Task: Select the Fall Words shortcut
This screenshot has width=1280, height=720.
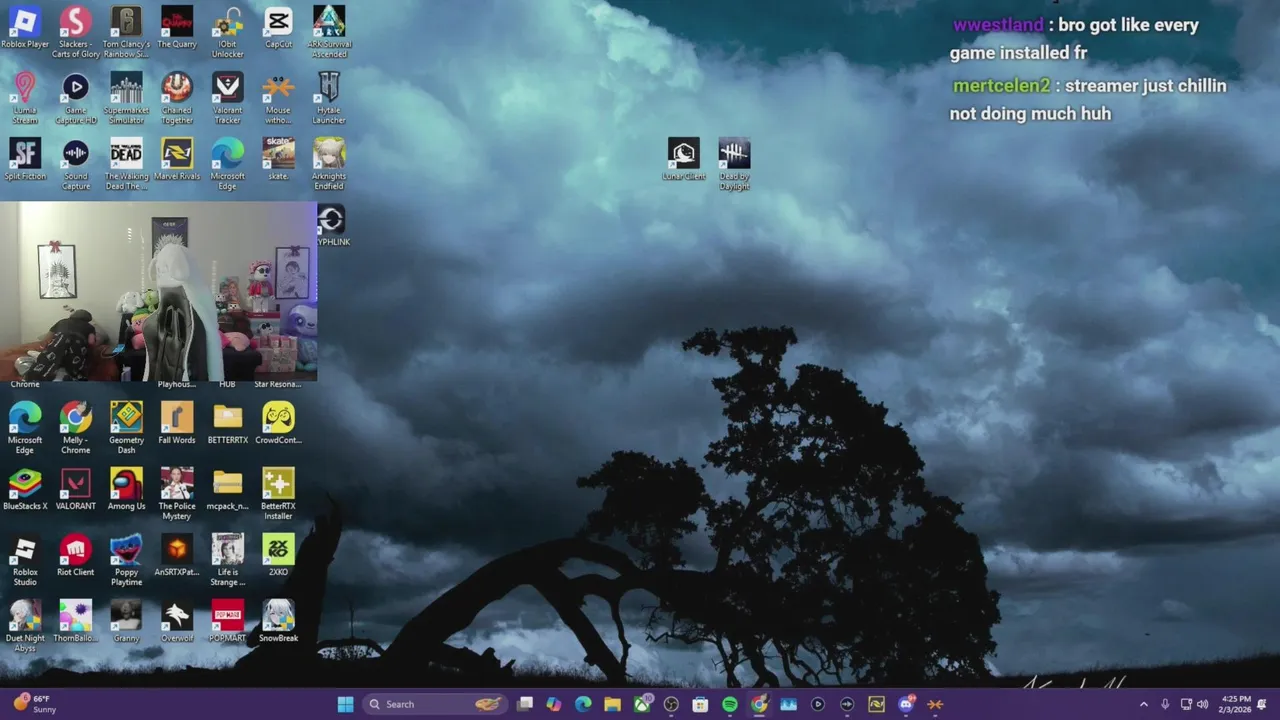Action: tap(177, 424)
